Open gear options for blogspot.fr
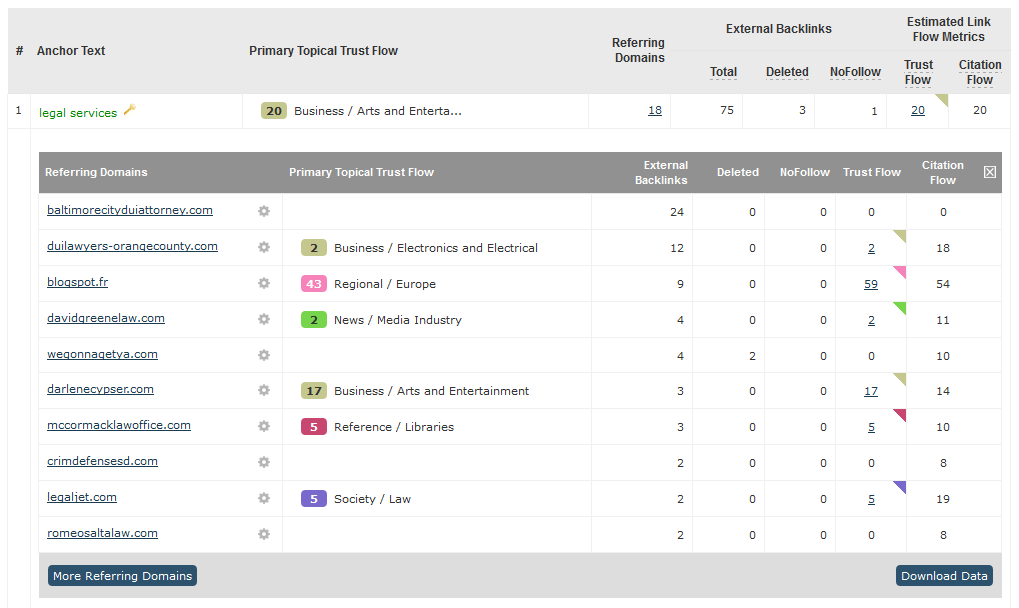The width and height of the screenshot is (1019, 608). [x=264, y=283]
